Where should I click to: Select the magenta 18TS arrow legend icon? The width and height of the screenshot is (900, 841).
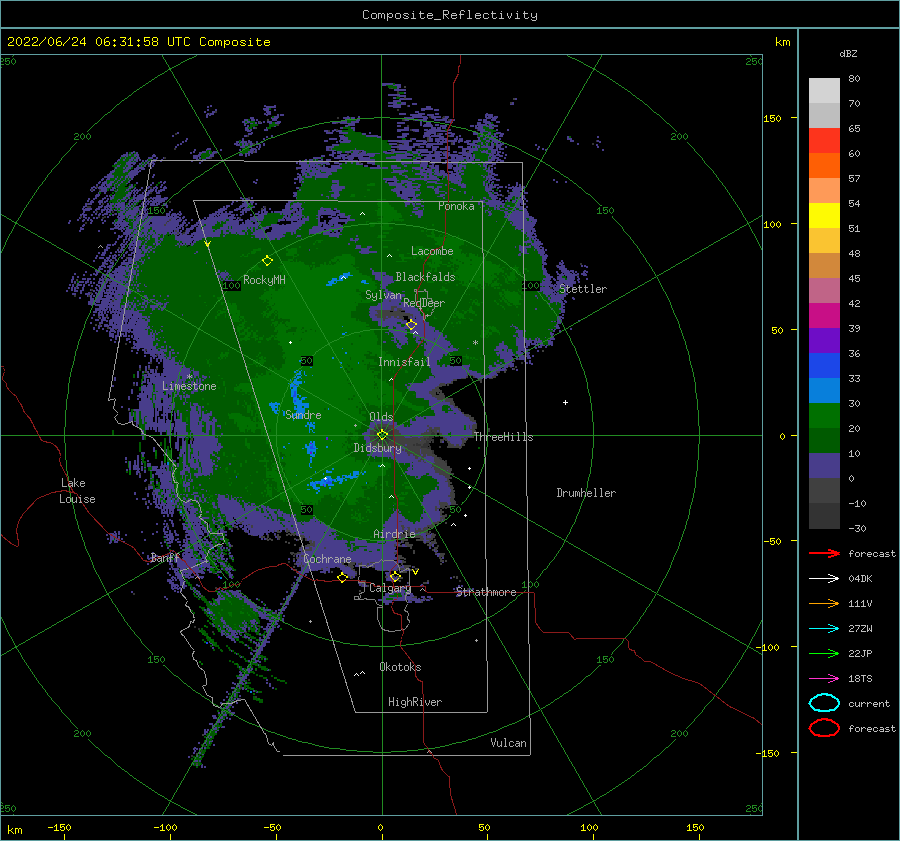(x=824, y=678)
